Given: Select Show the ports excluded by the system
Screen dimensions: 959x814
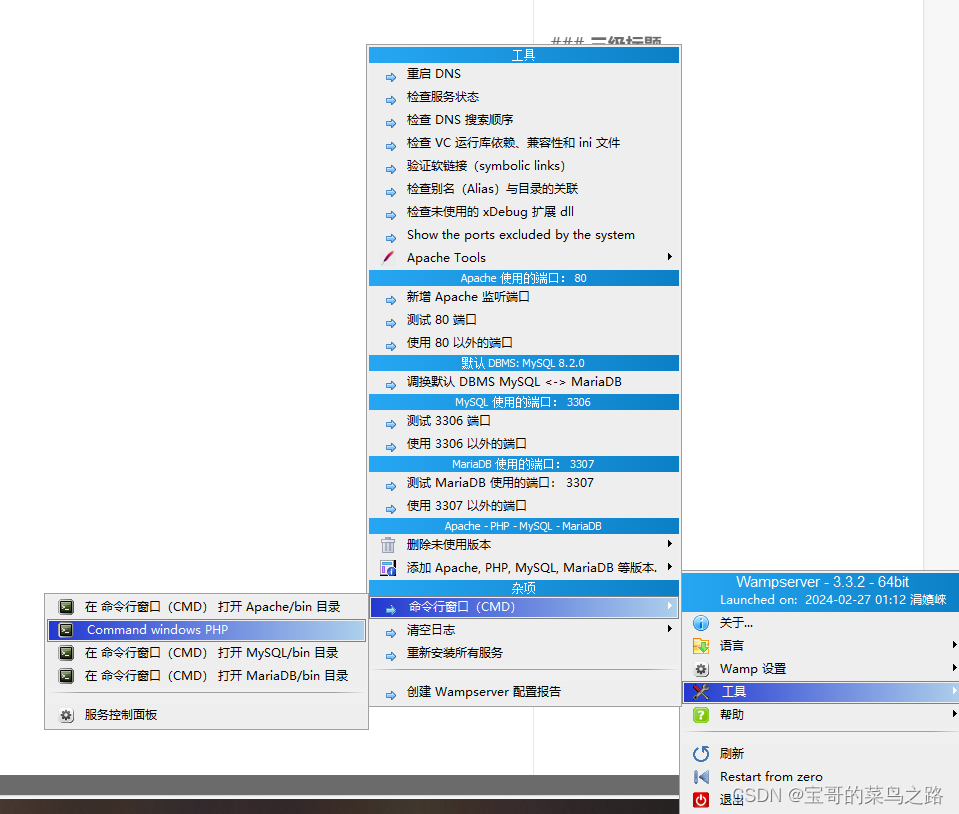Looking at the screenshot, I should [x=524, y=235].
